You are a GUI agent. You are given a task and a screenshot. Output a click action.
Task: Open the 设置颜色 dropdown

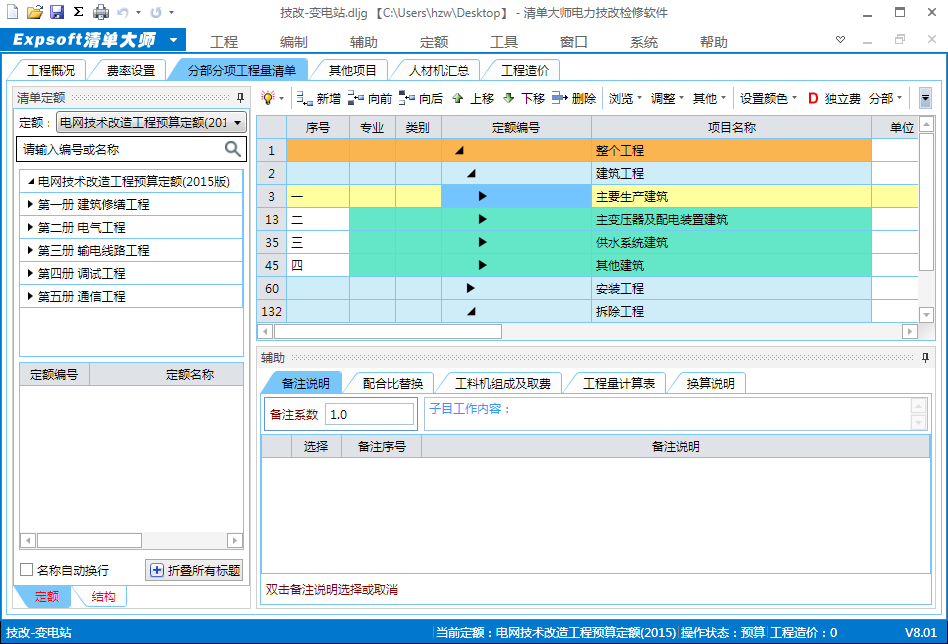[x=768, y=99]
